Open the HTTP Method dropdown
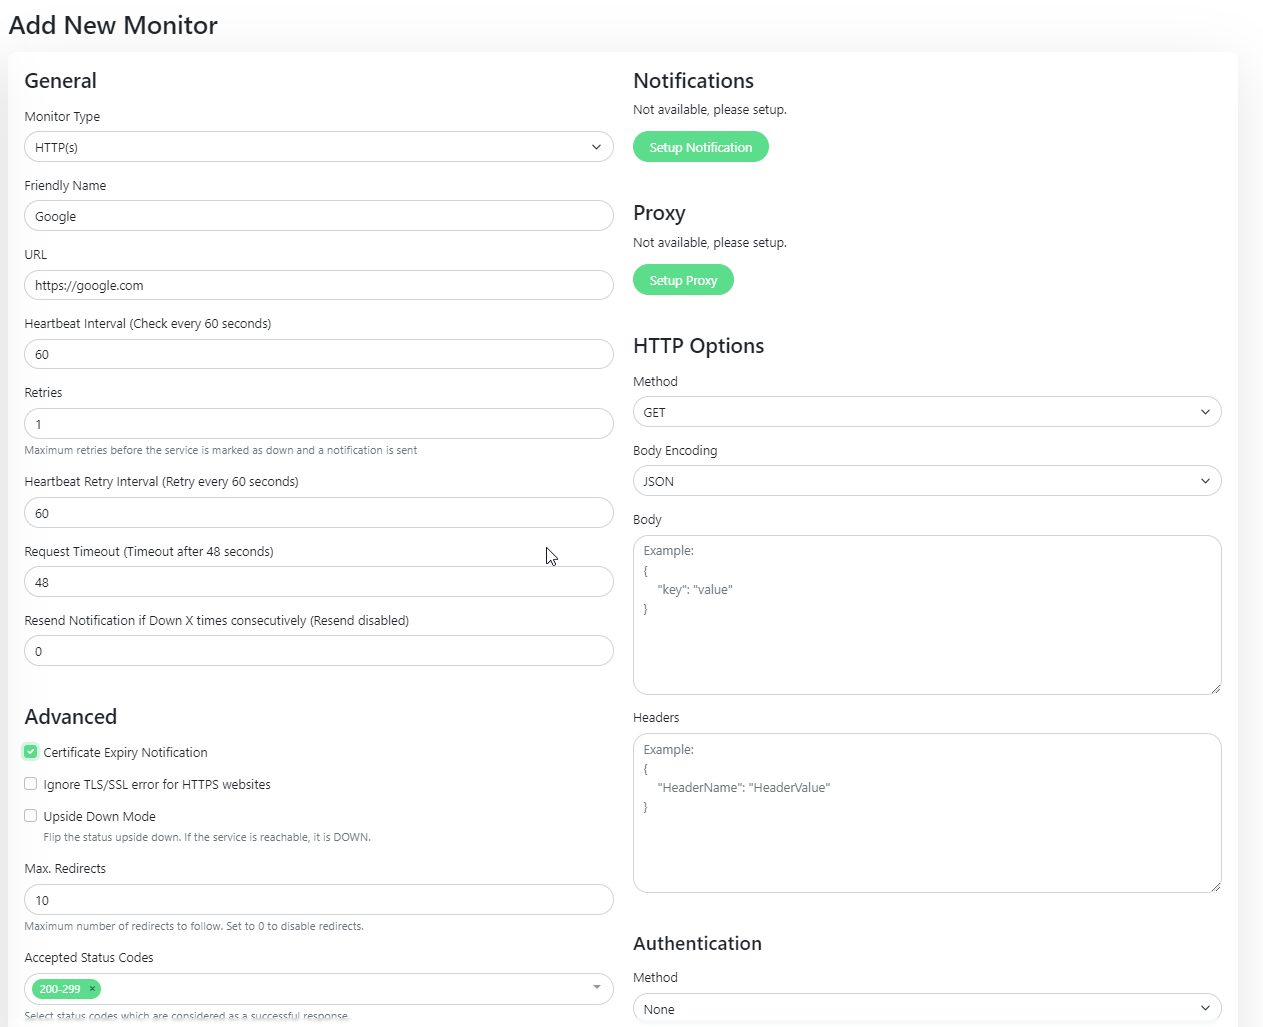The height and width of the screenshot is (1027, 1263). click(x=926, y=412)
